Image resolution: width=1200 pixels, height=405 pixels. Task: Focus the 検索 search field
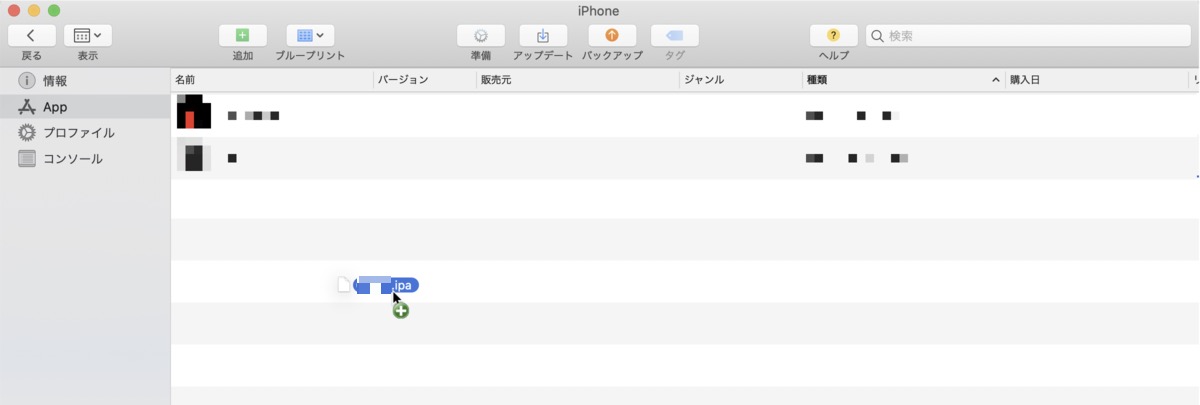[x=1029, y=36]
